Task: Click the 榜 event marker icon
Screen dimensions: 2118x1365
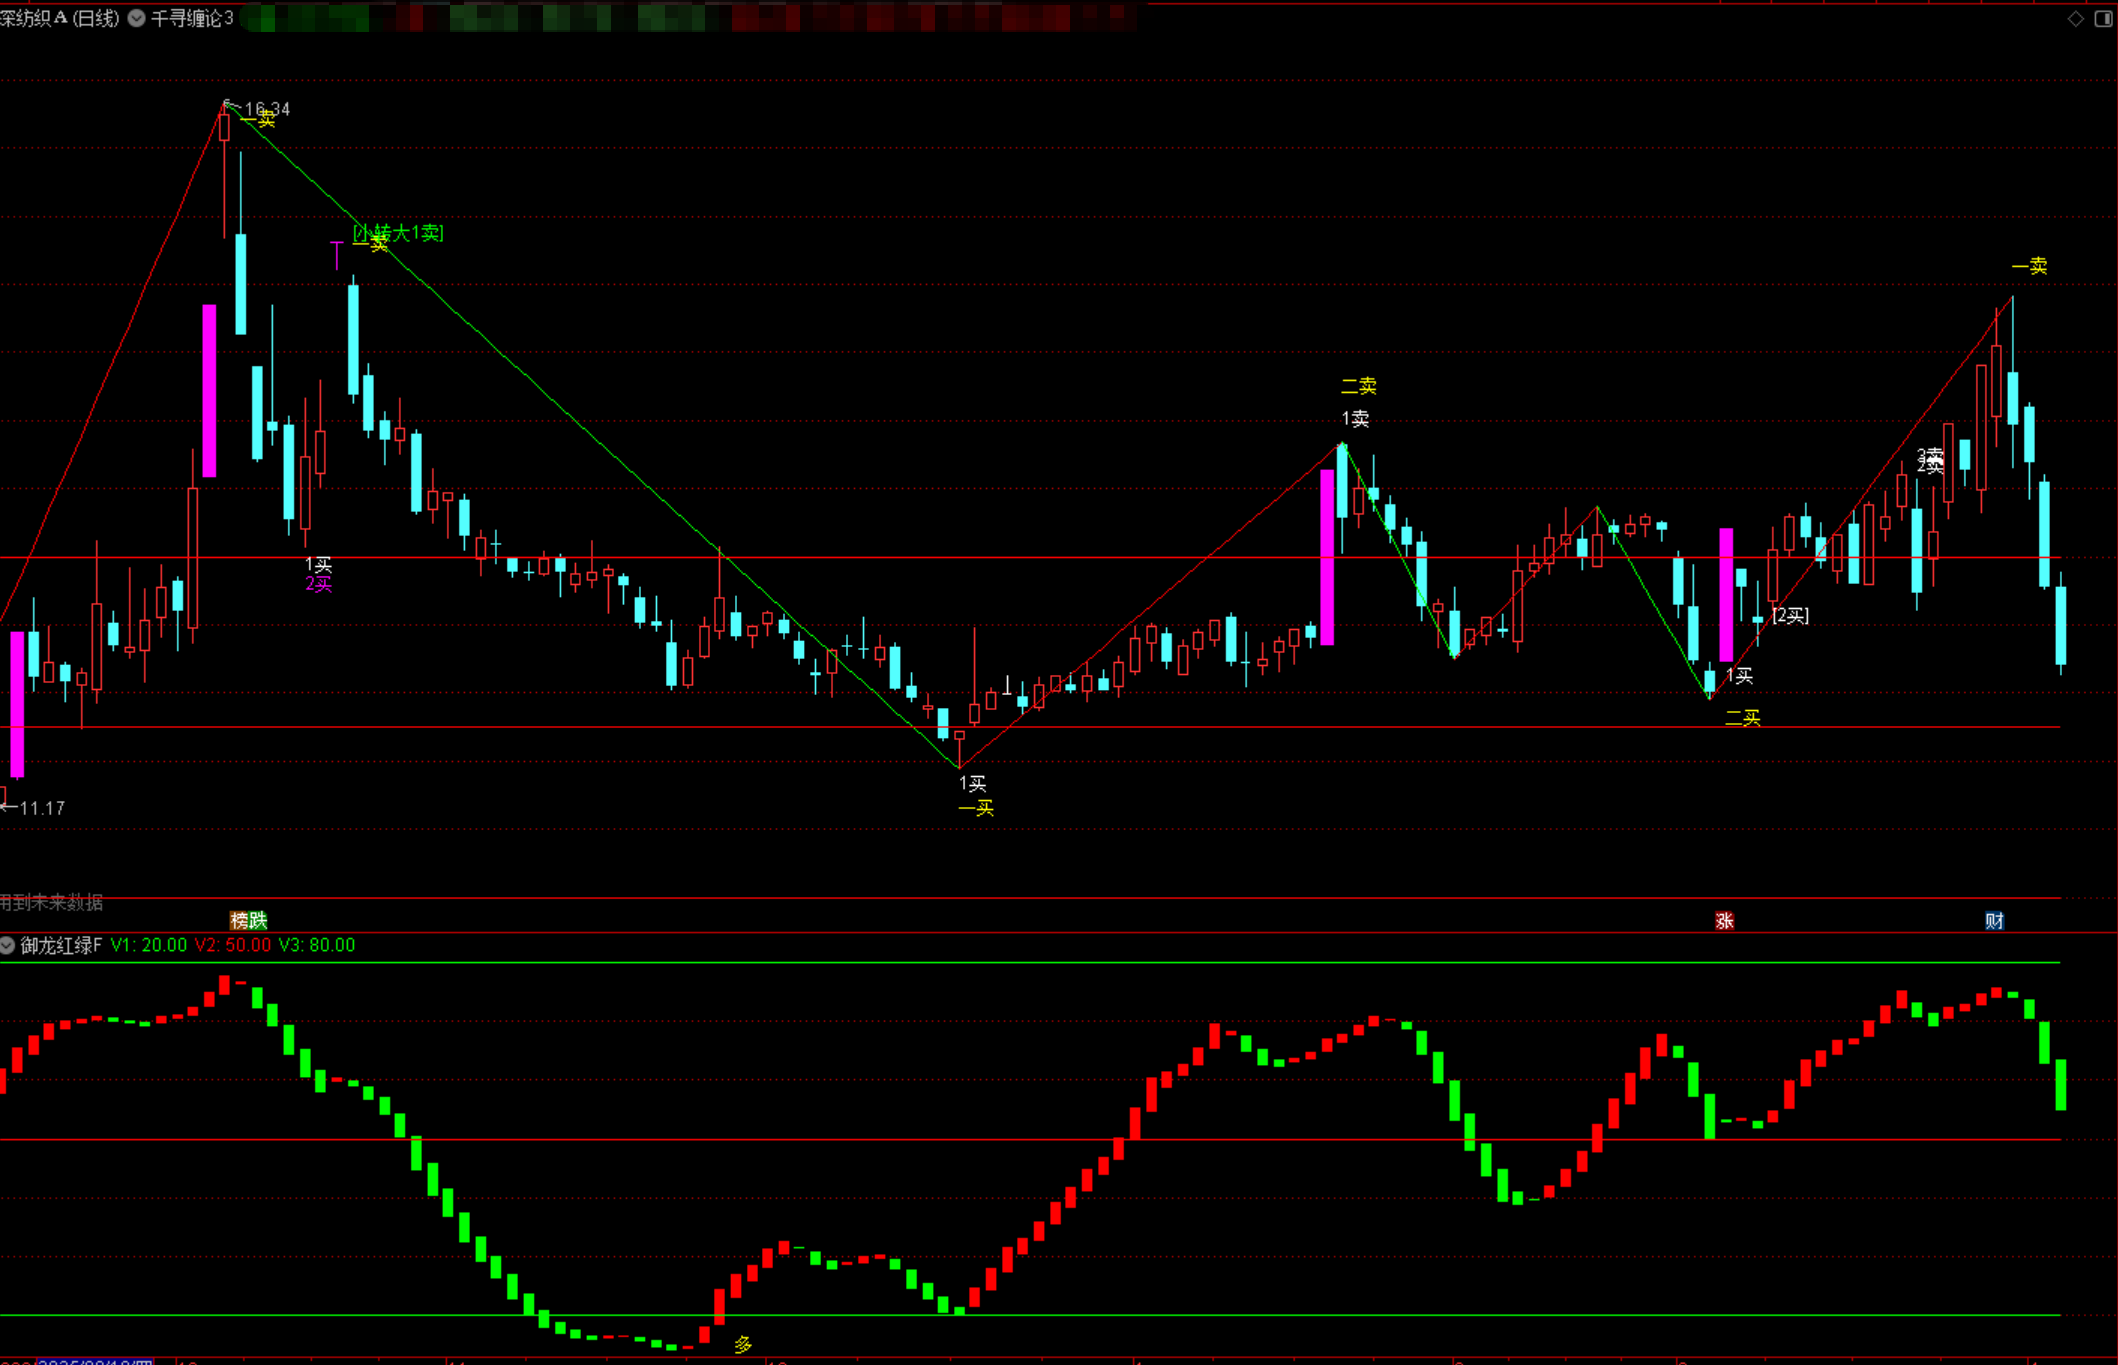Action: [239, 920]
